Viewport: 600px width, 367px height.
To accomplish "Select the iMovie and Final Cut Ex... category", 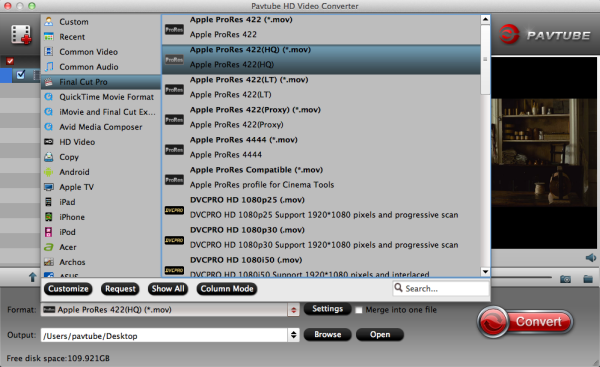I will click(101, 112).
